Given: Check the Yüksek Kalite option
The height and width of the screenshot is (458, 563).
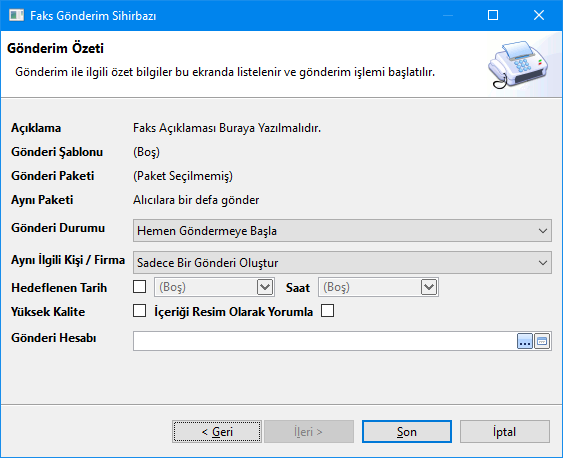Looking at the screenshot, I should point(139,311).
